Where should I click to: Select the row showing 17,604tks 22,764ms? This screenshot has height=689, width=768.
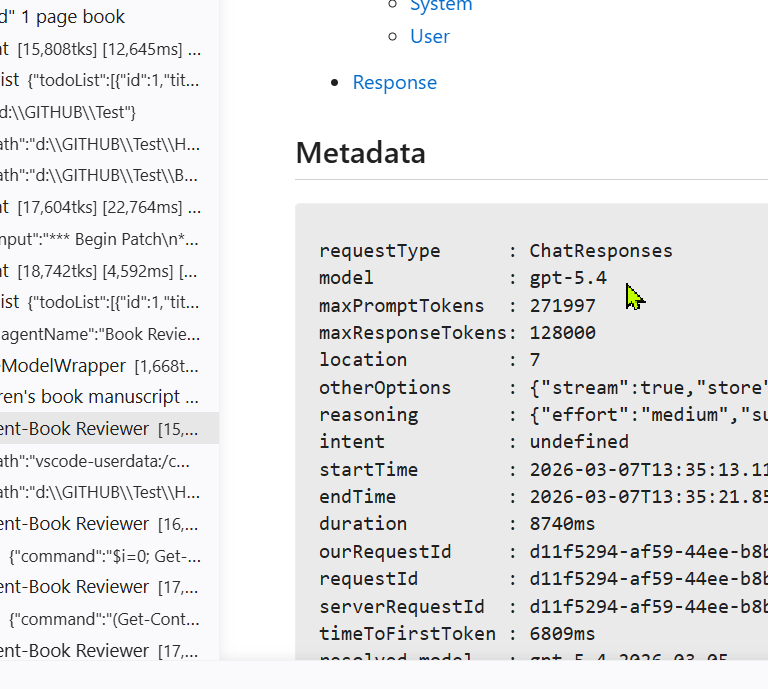point(109,207)
